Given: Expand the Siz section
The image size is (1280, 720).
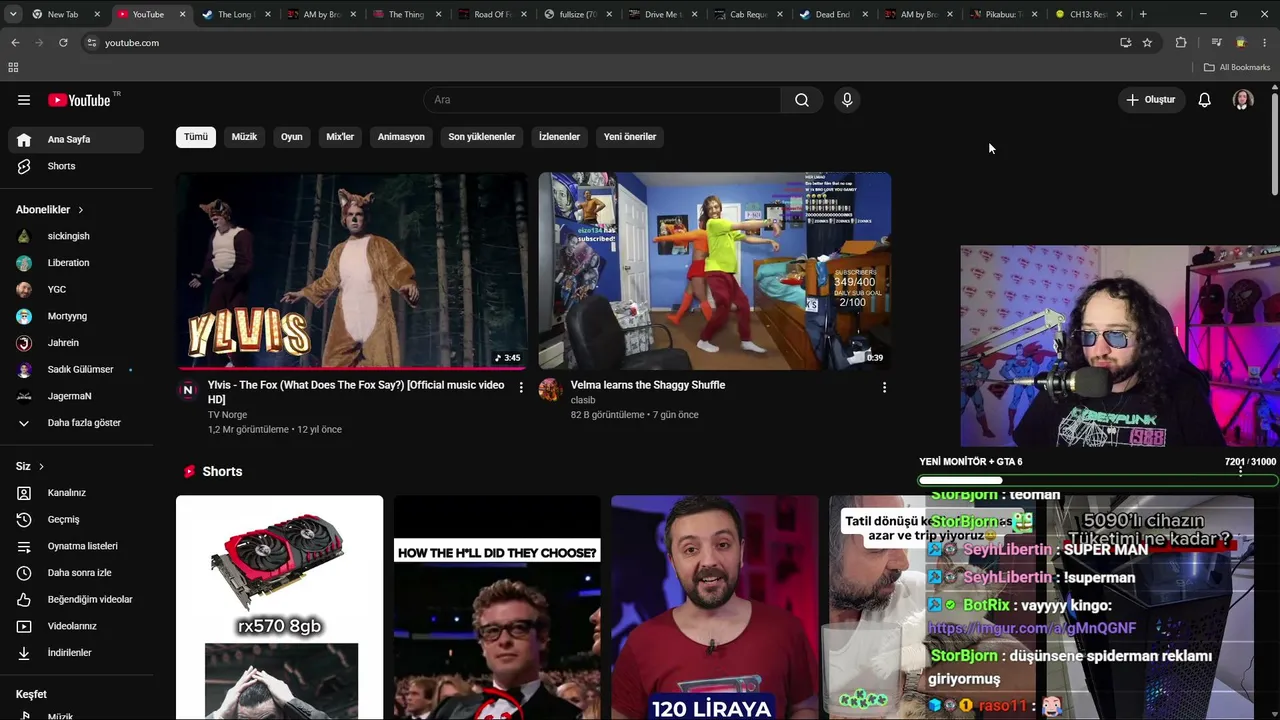Looking at the screenshot, I should pyautogui.click(x=30, y=466).
